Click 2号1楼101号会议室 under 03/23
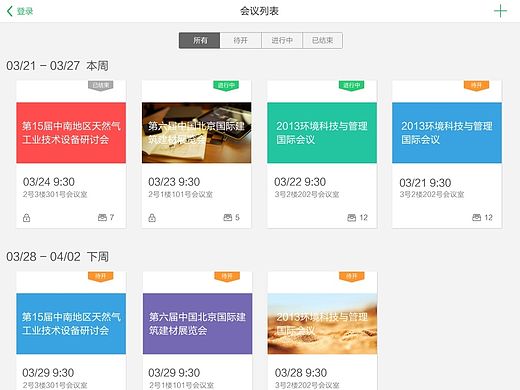The width and height of the screenshot is (520, 390). (180, 194)
